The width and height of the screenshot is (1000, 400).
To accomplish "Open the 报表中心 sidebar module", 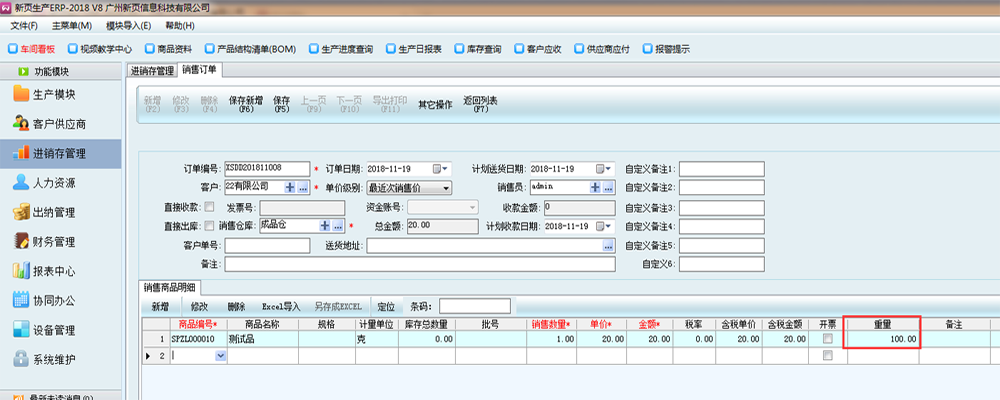I will coord(54,271).
